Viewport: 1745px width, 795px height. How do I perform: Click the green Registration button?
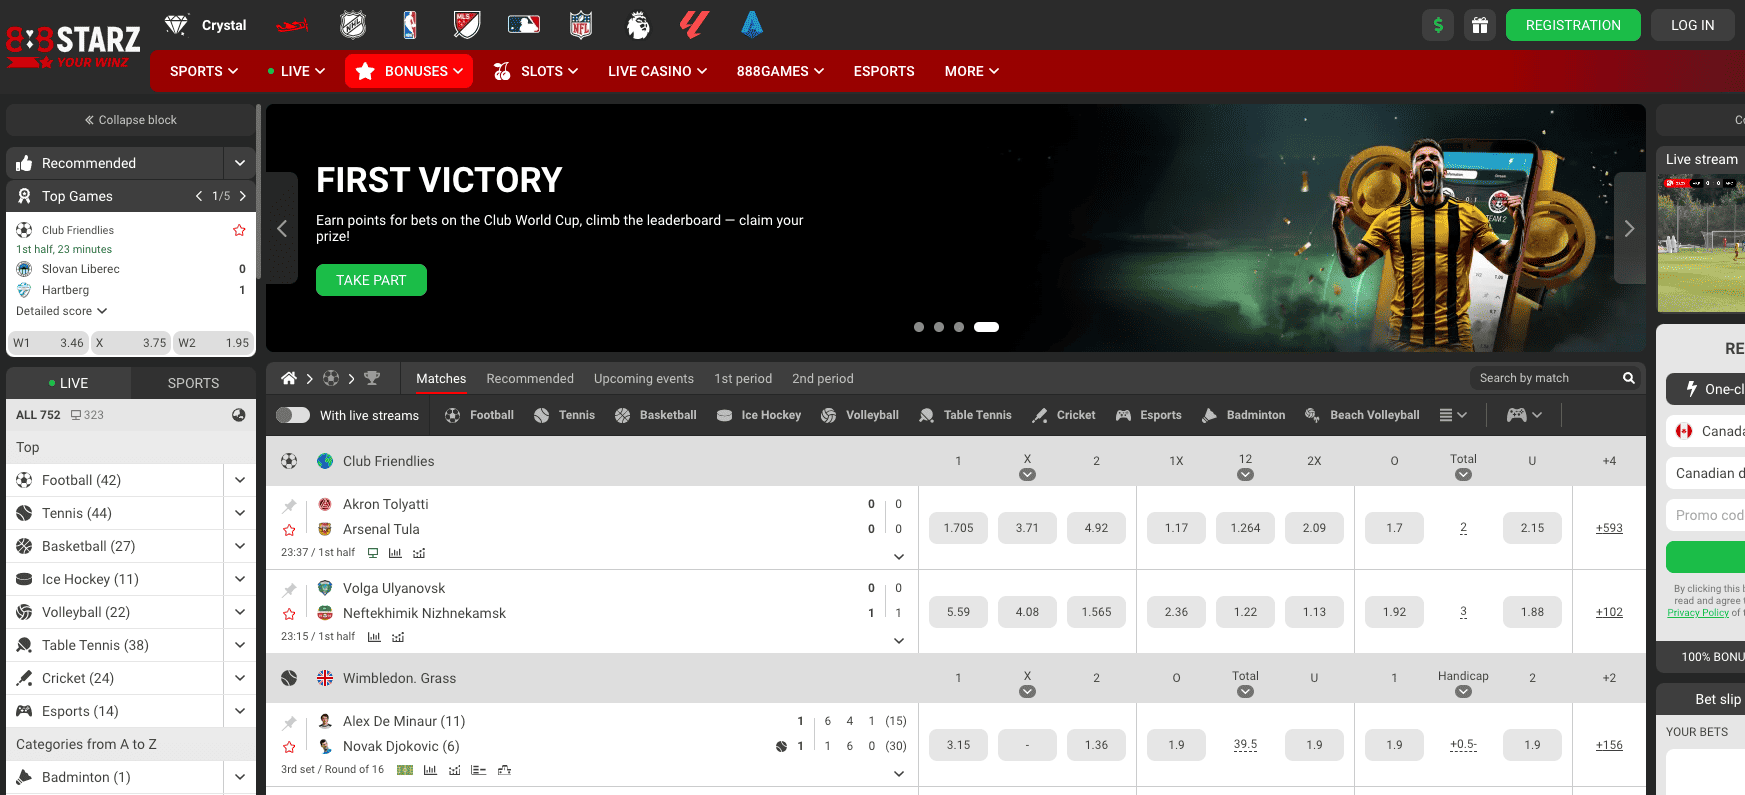(x=1573, y=25)
